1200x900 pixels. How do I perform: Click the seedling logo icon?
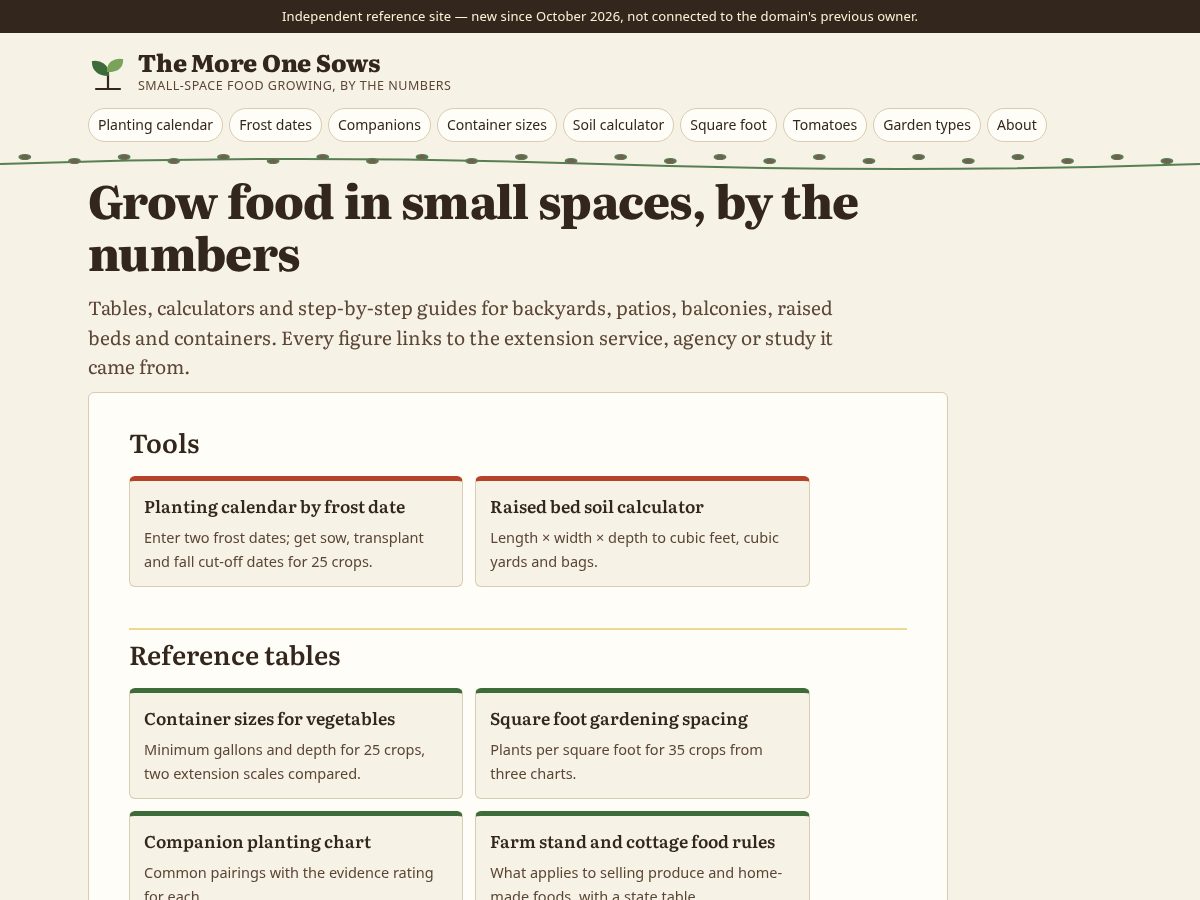pyautogui.click(x=107, y=74)
